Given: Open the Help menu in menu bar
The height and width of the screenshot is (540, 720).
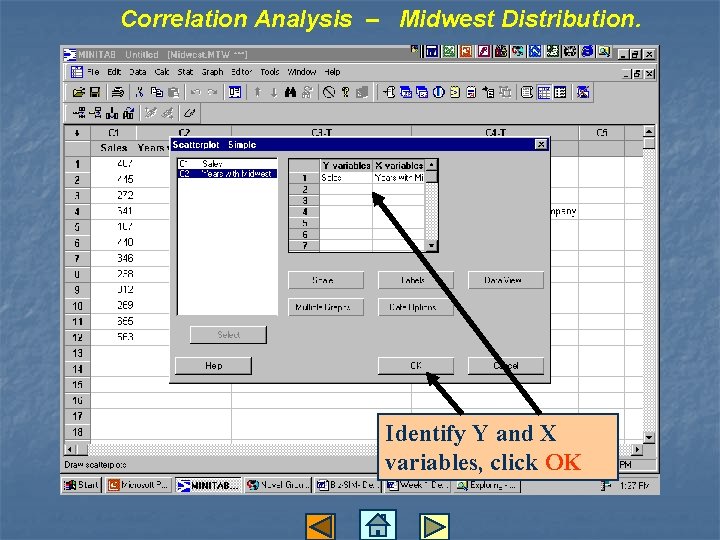Looking at the screenshot, I should [332, 72].
